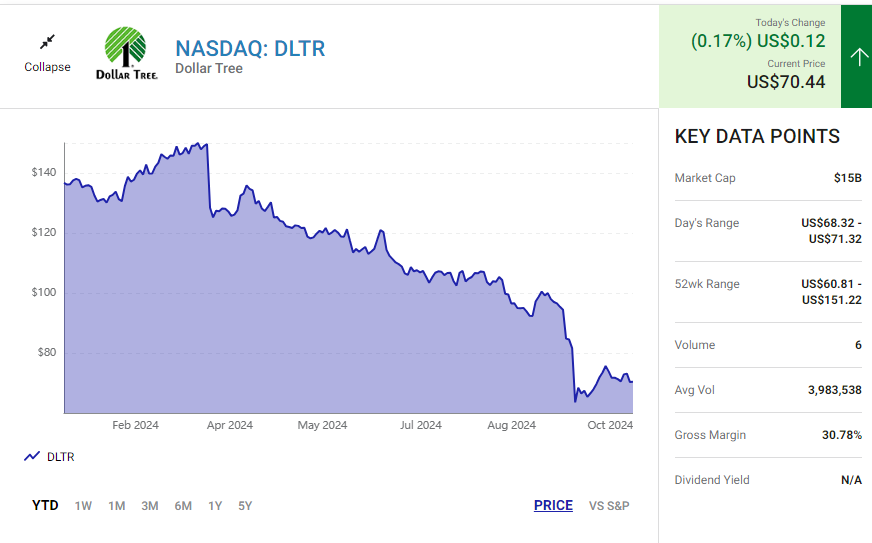872x543 pixels.
Task: Click the Dollar Tree logo
Action: [127, 53]
